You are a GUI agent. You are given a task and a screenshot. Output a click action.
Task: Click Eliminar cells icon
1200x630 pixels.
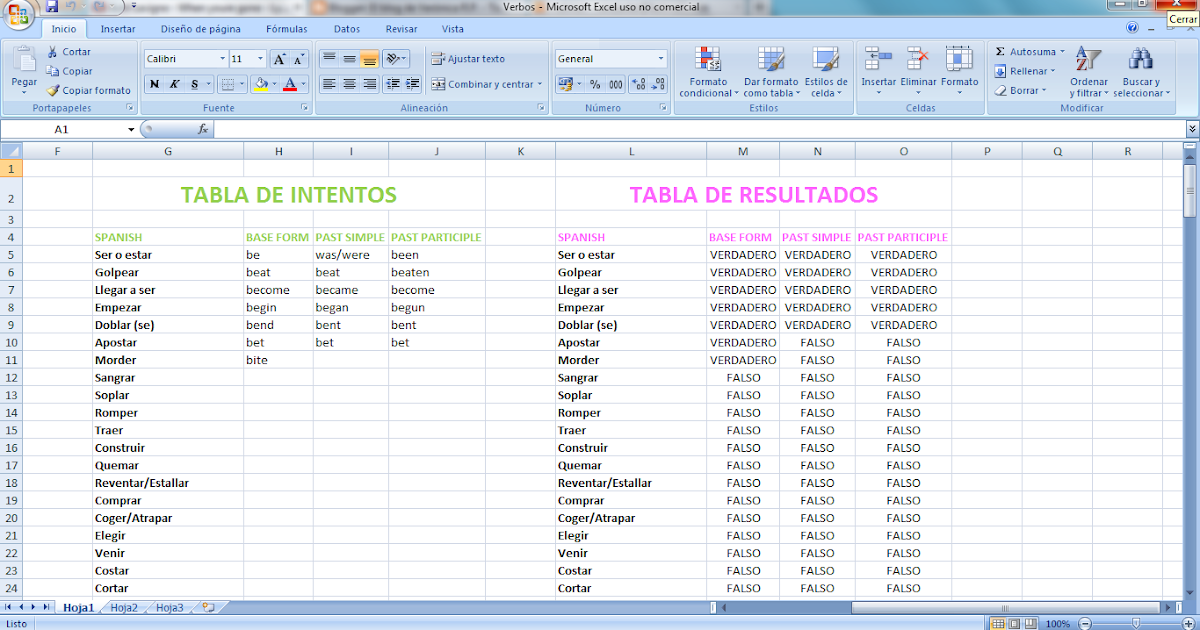(x=918, y=60)
